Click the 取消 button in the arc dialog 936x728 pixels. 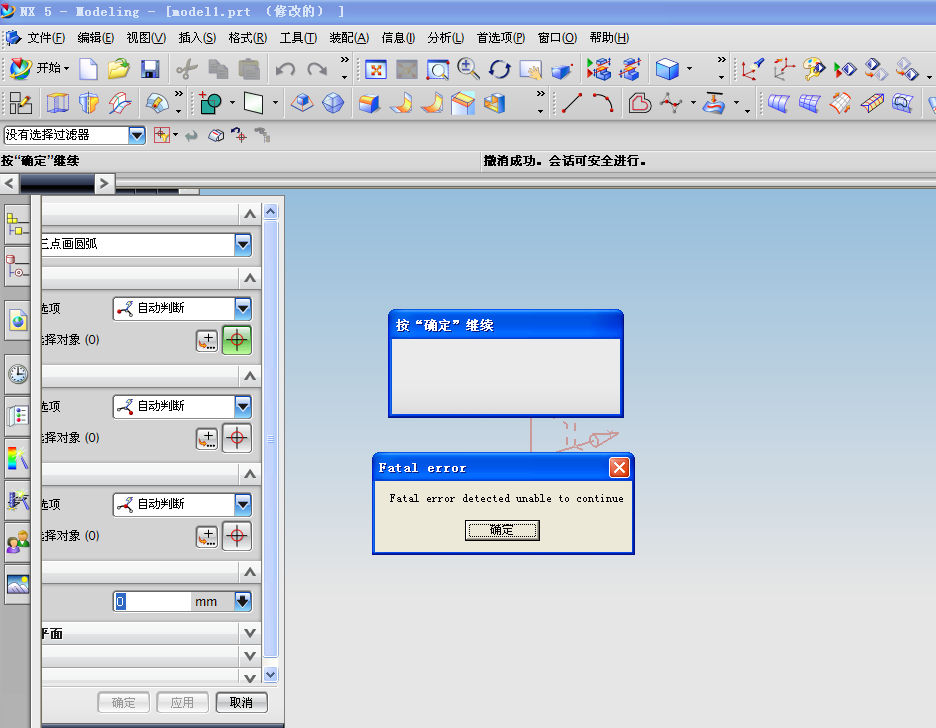coord(241,702)
